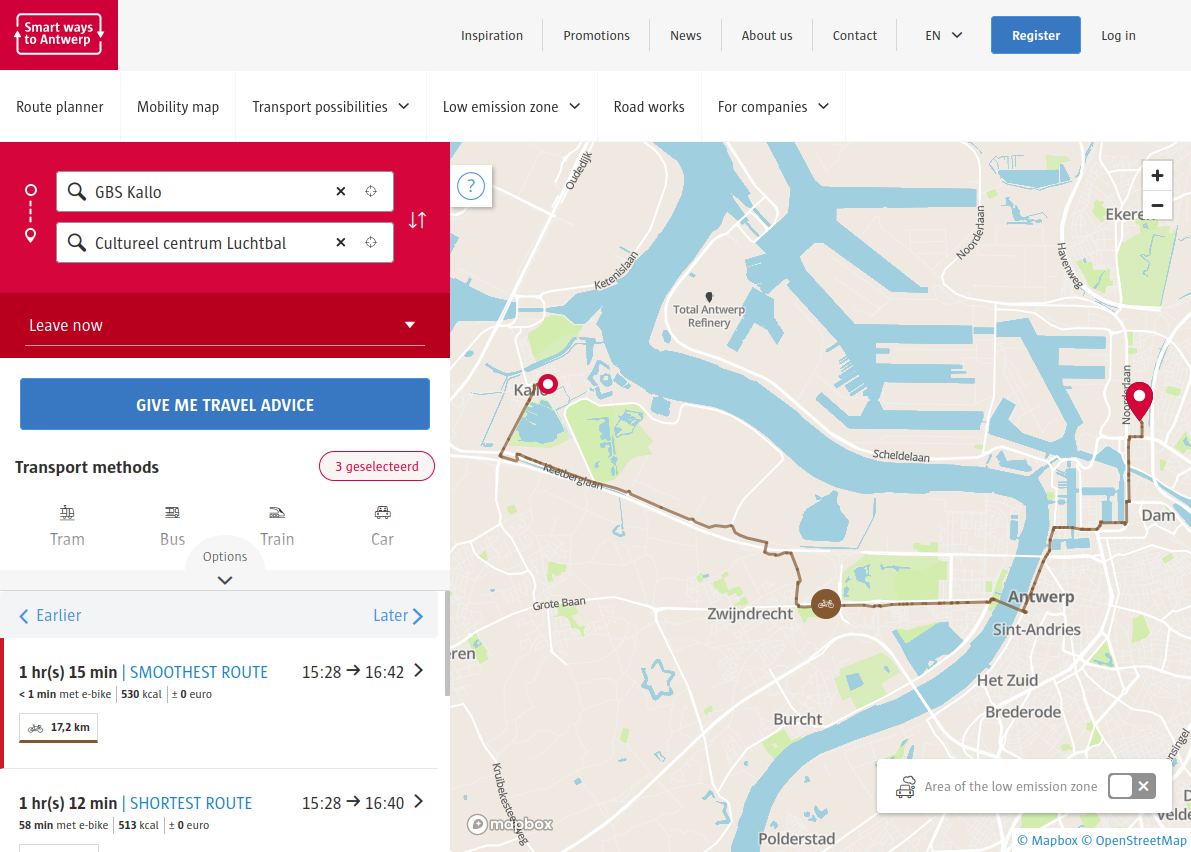The image size is (1191, 852).
Task: Click the search icon in the GBS Kallo field
Action: [77, 191]
